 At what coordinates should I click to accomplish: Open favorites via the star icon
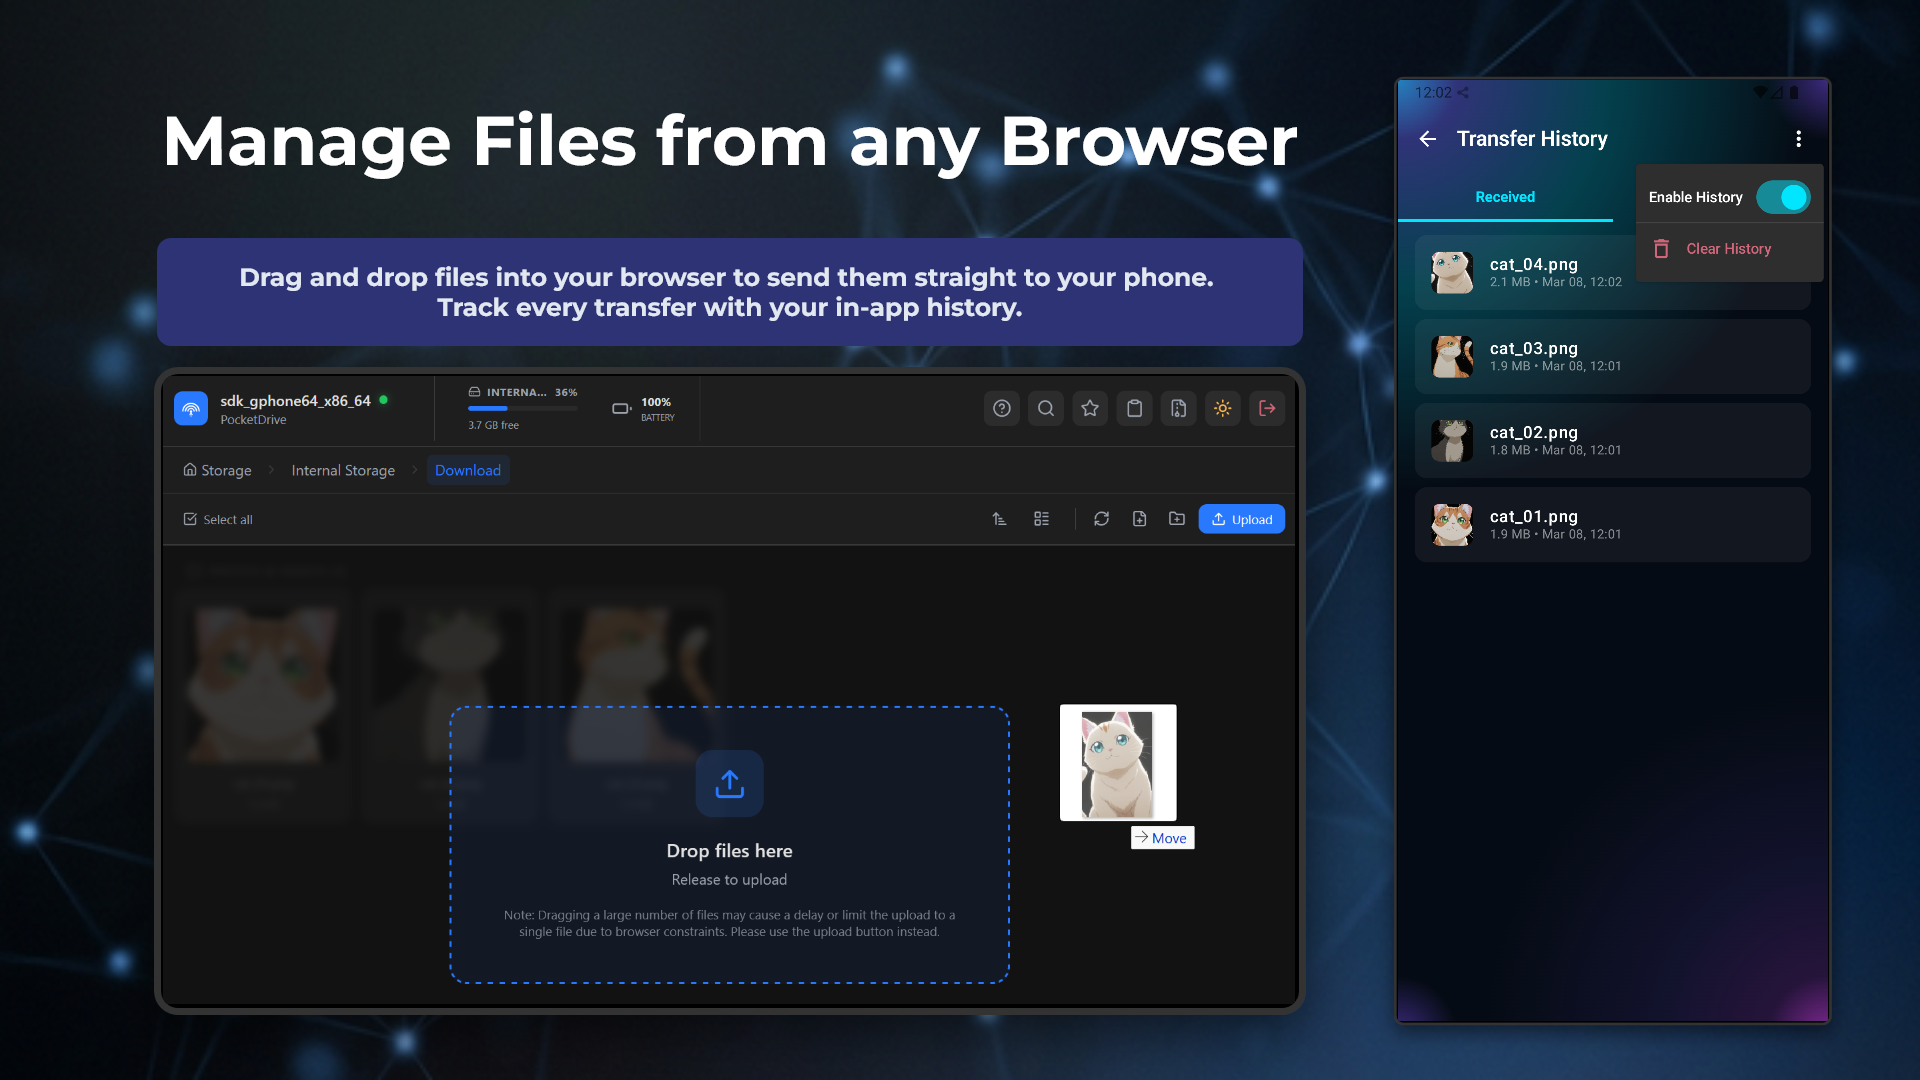[x=1090, y=408]
